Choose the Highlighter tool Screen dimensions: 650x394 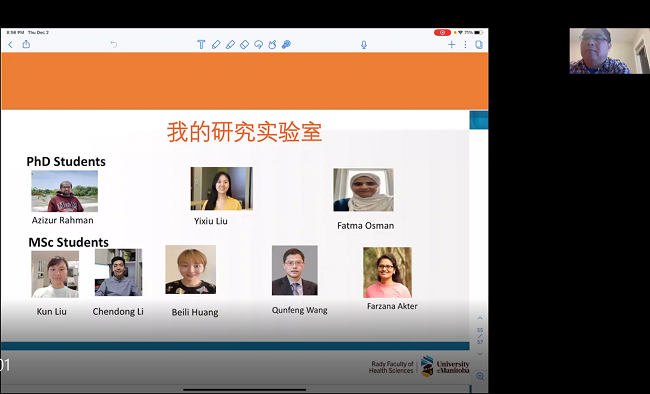click(230, 44)
